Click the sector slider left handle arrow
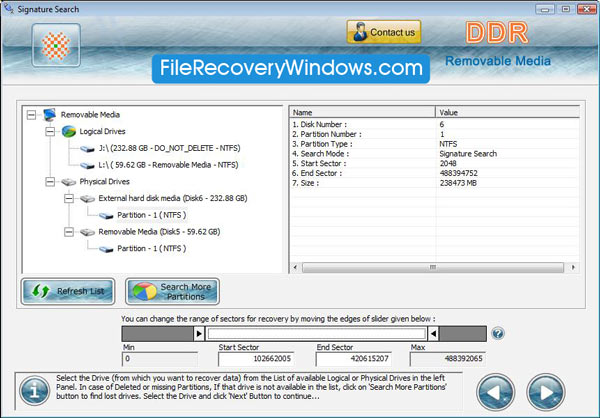 pos(199,334)
